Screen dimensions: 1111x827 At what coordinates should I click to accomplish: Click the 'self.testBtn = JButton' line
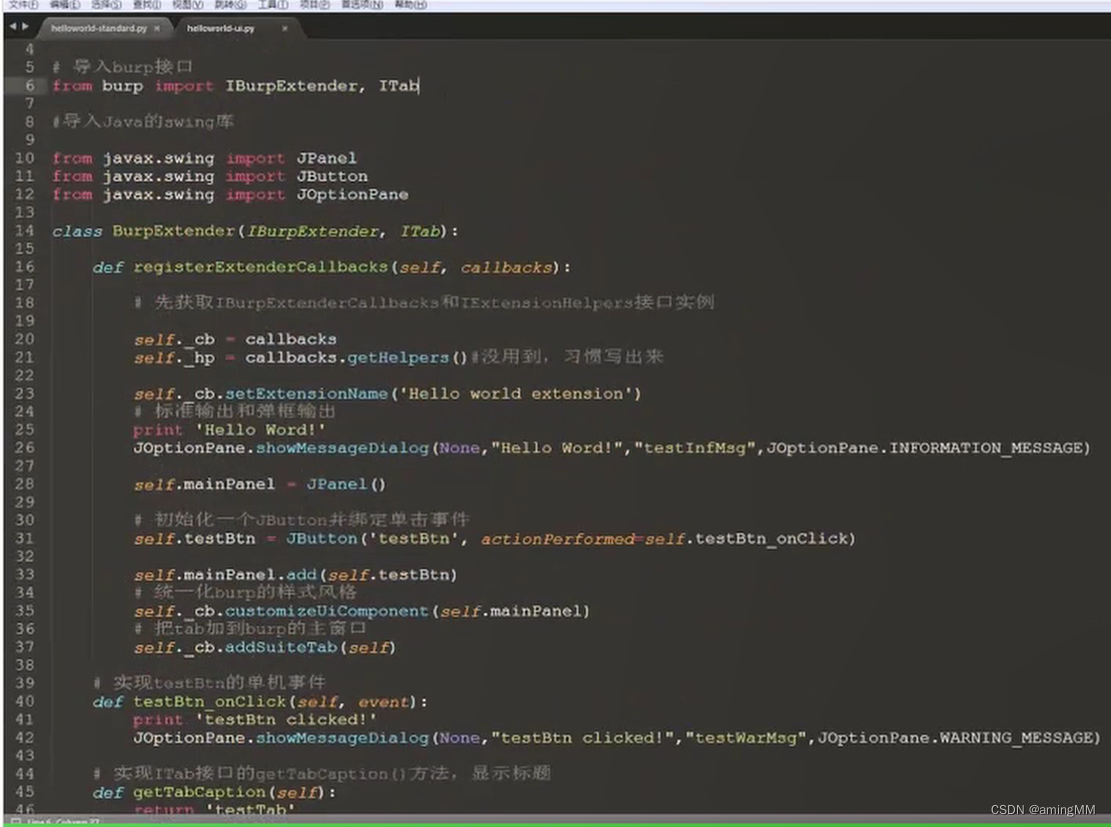(495, 539)
